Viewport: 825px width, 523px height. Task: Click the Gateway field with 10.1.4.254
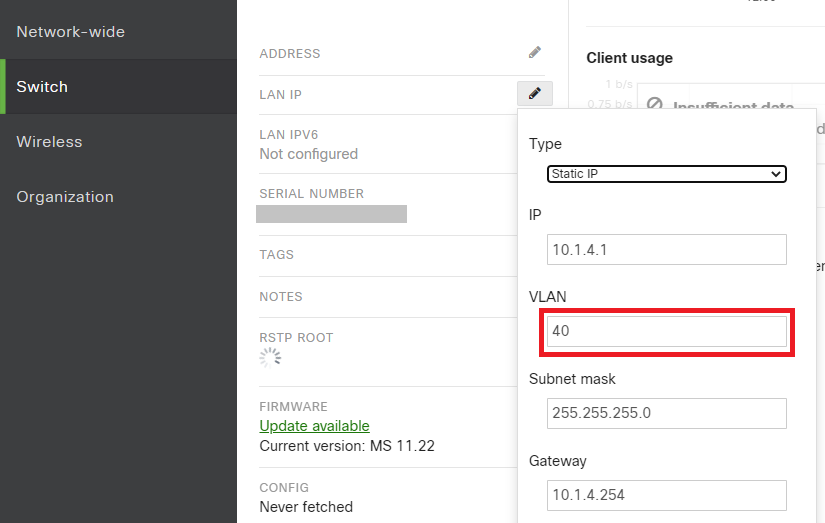tap(667, 495)
